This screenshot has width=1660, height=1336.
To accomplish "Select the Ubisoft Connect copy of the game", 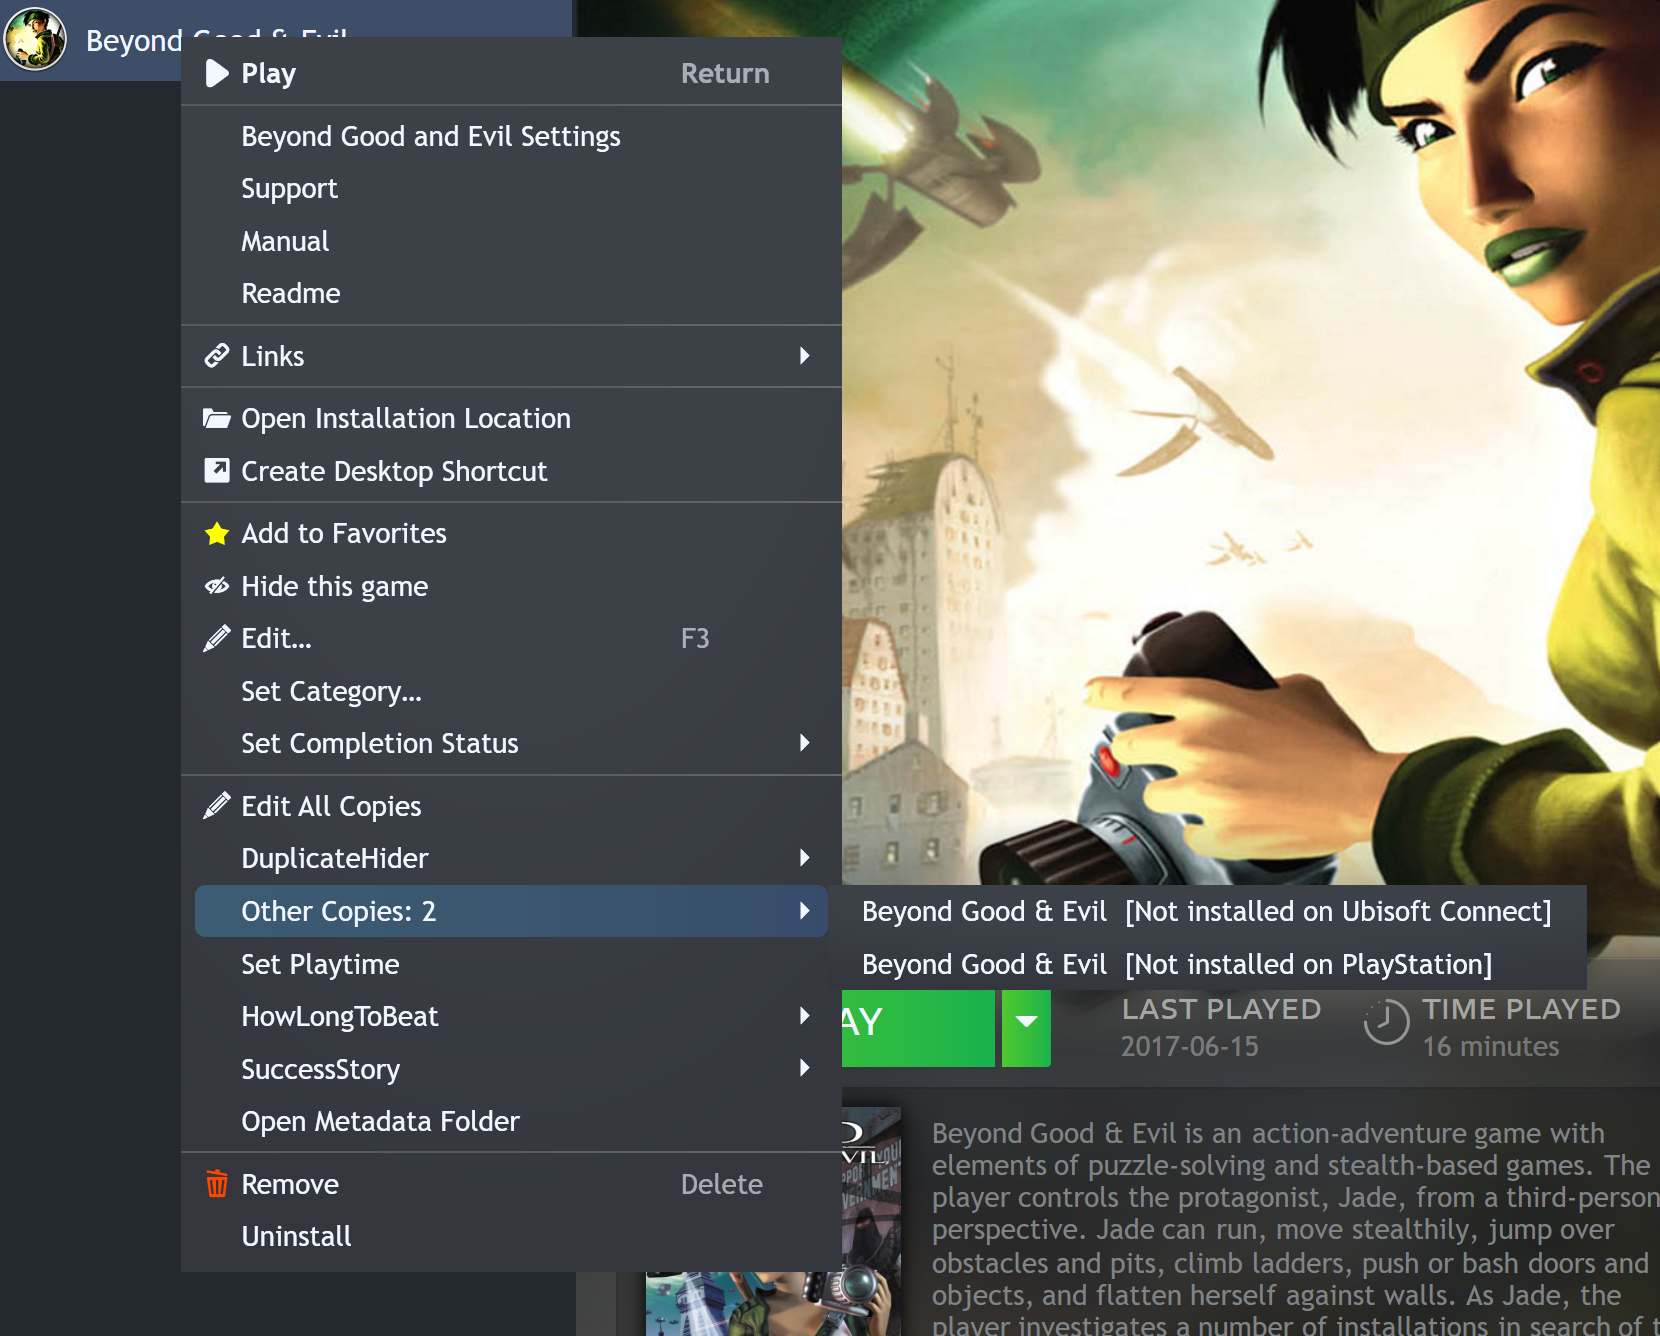I will (1207, 911).
